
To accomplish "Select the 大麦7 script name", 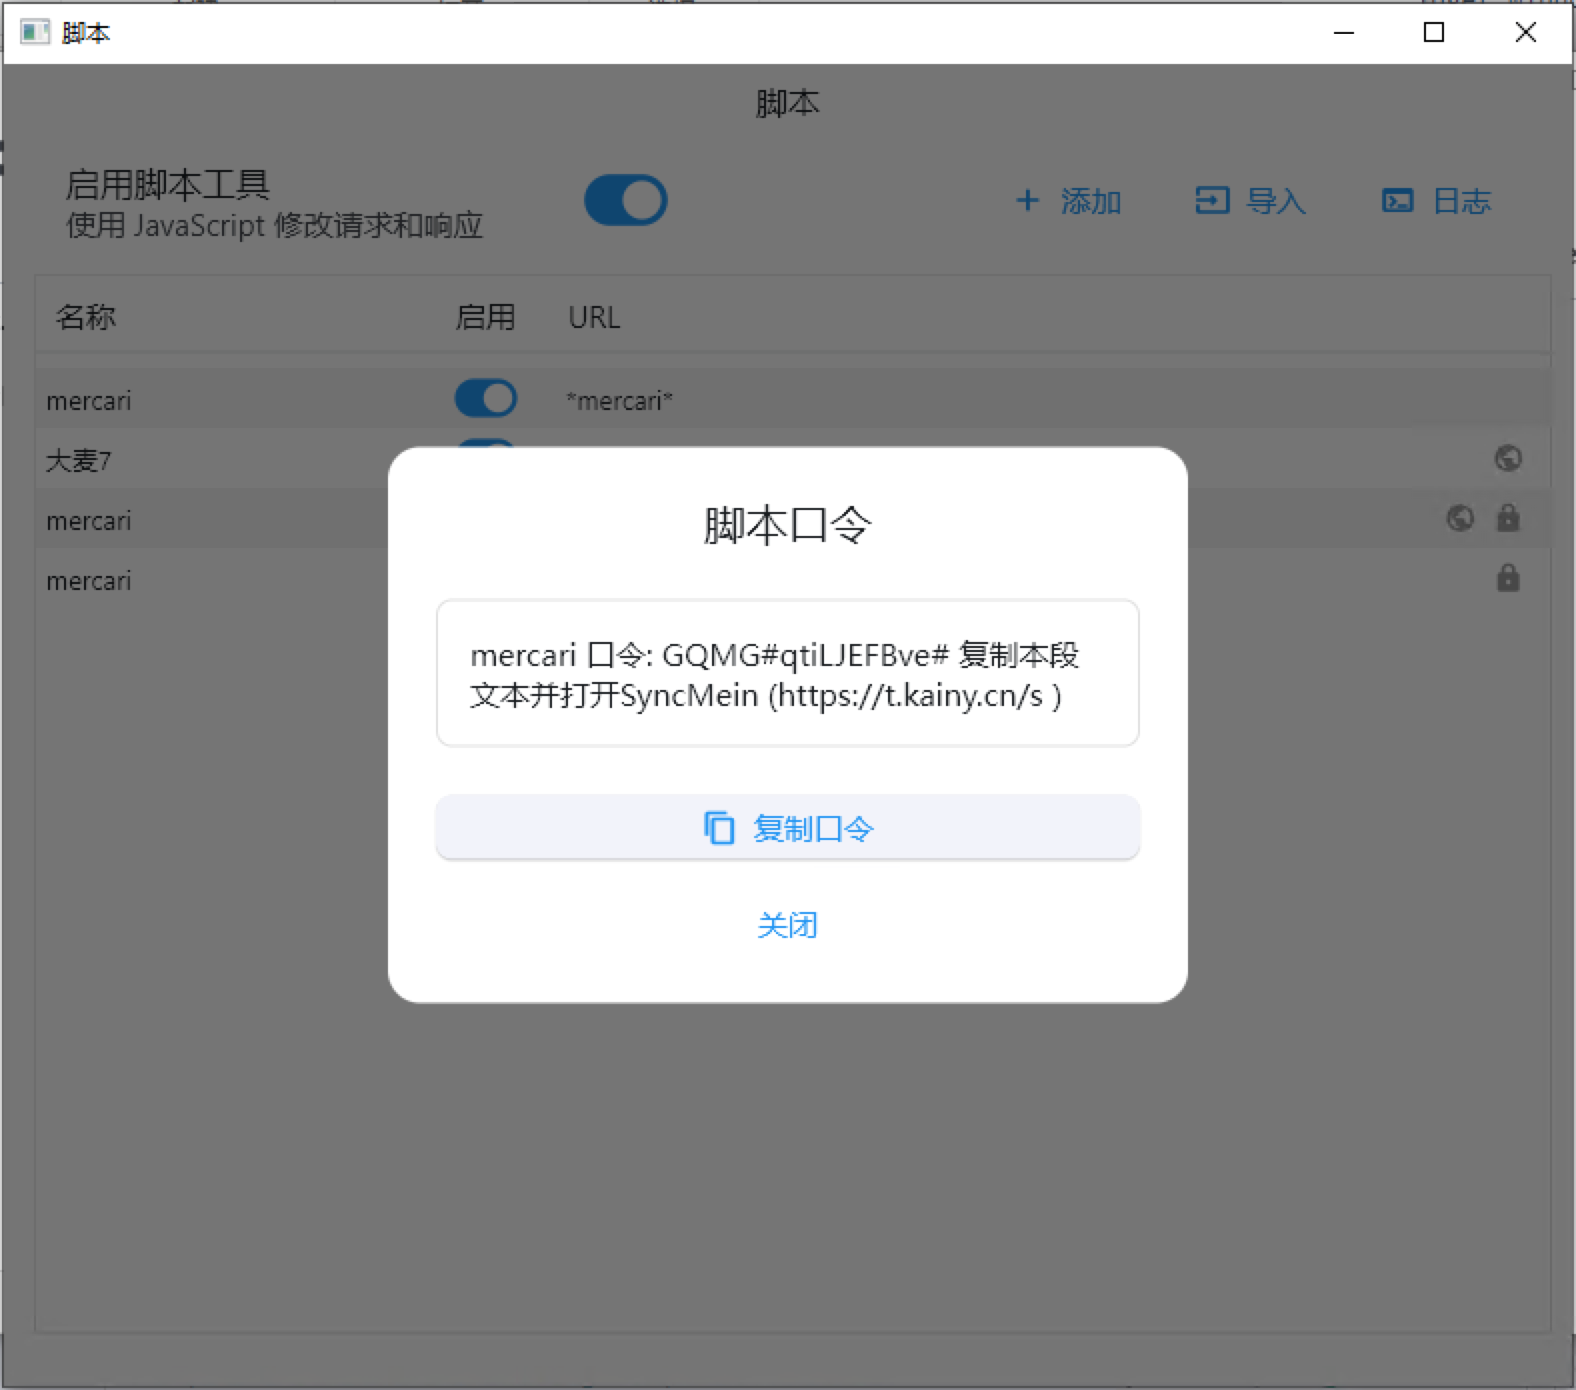I will pos(79,461).
